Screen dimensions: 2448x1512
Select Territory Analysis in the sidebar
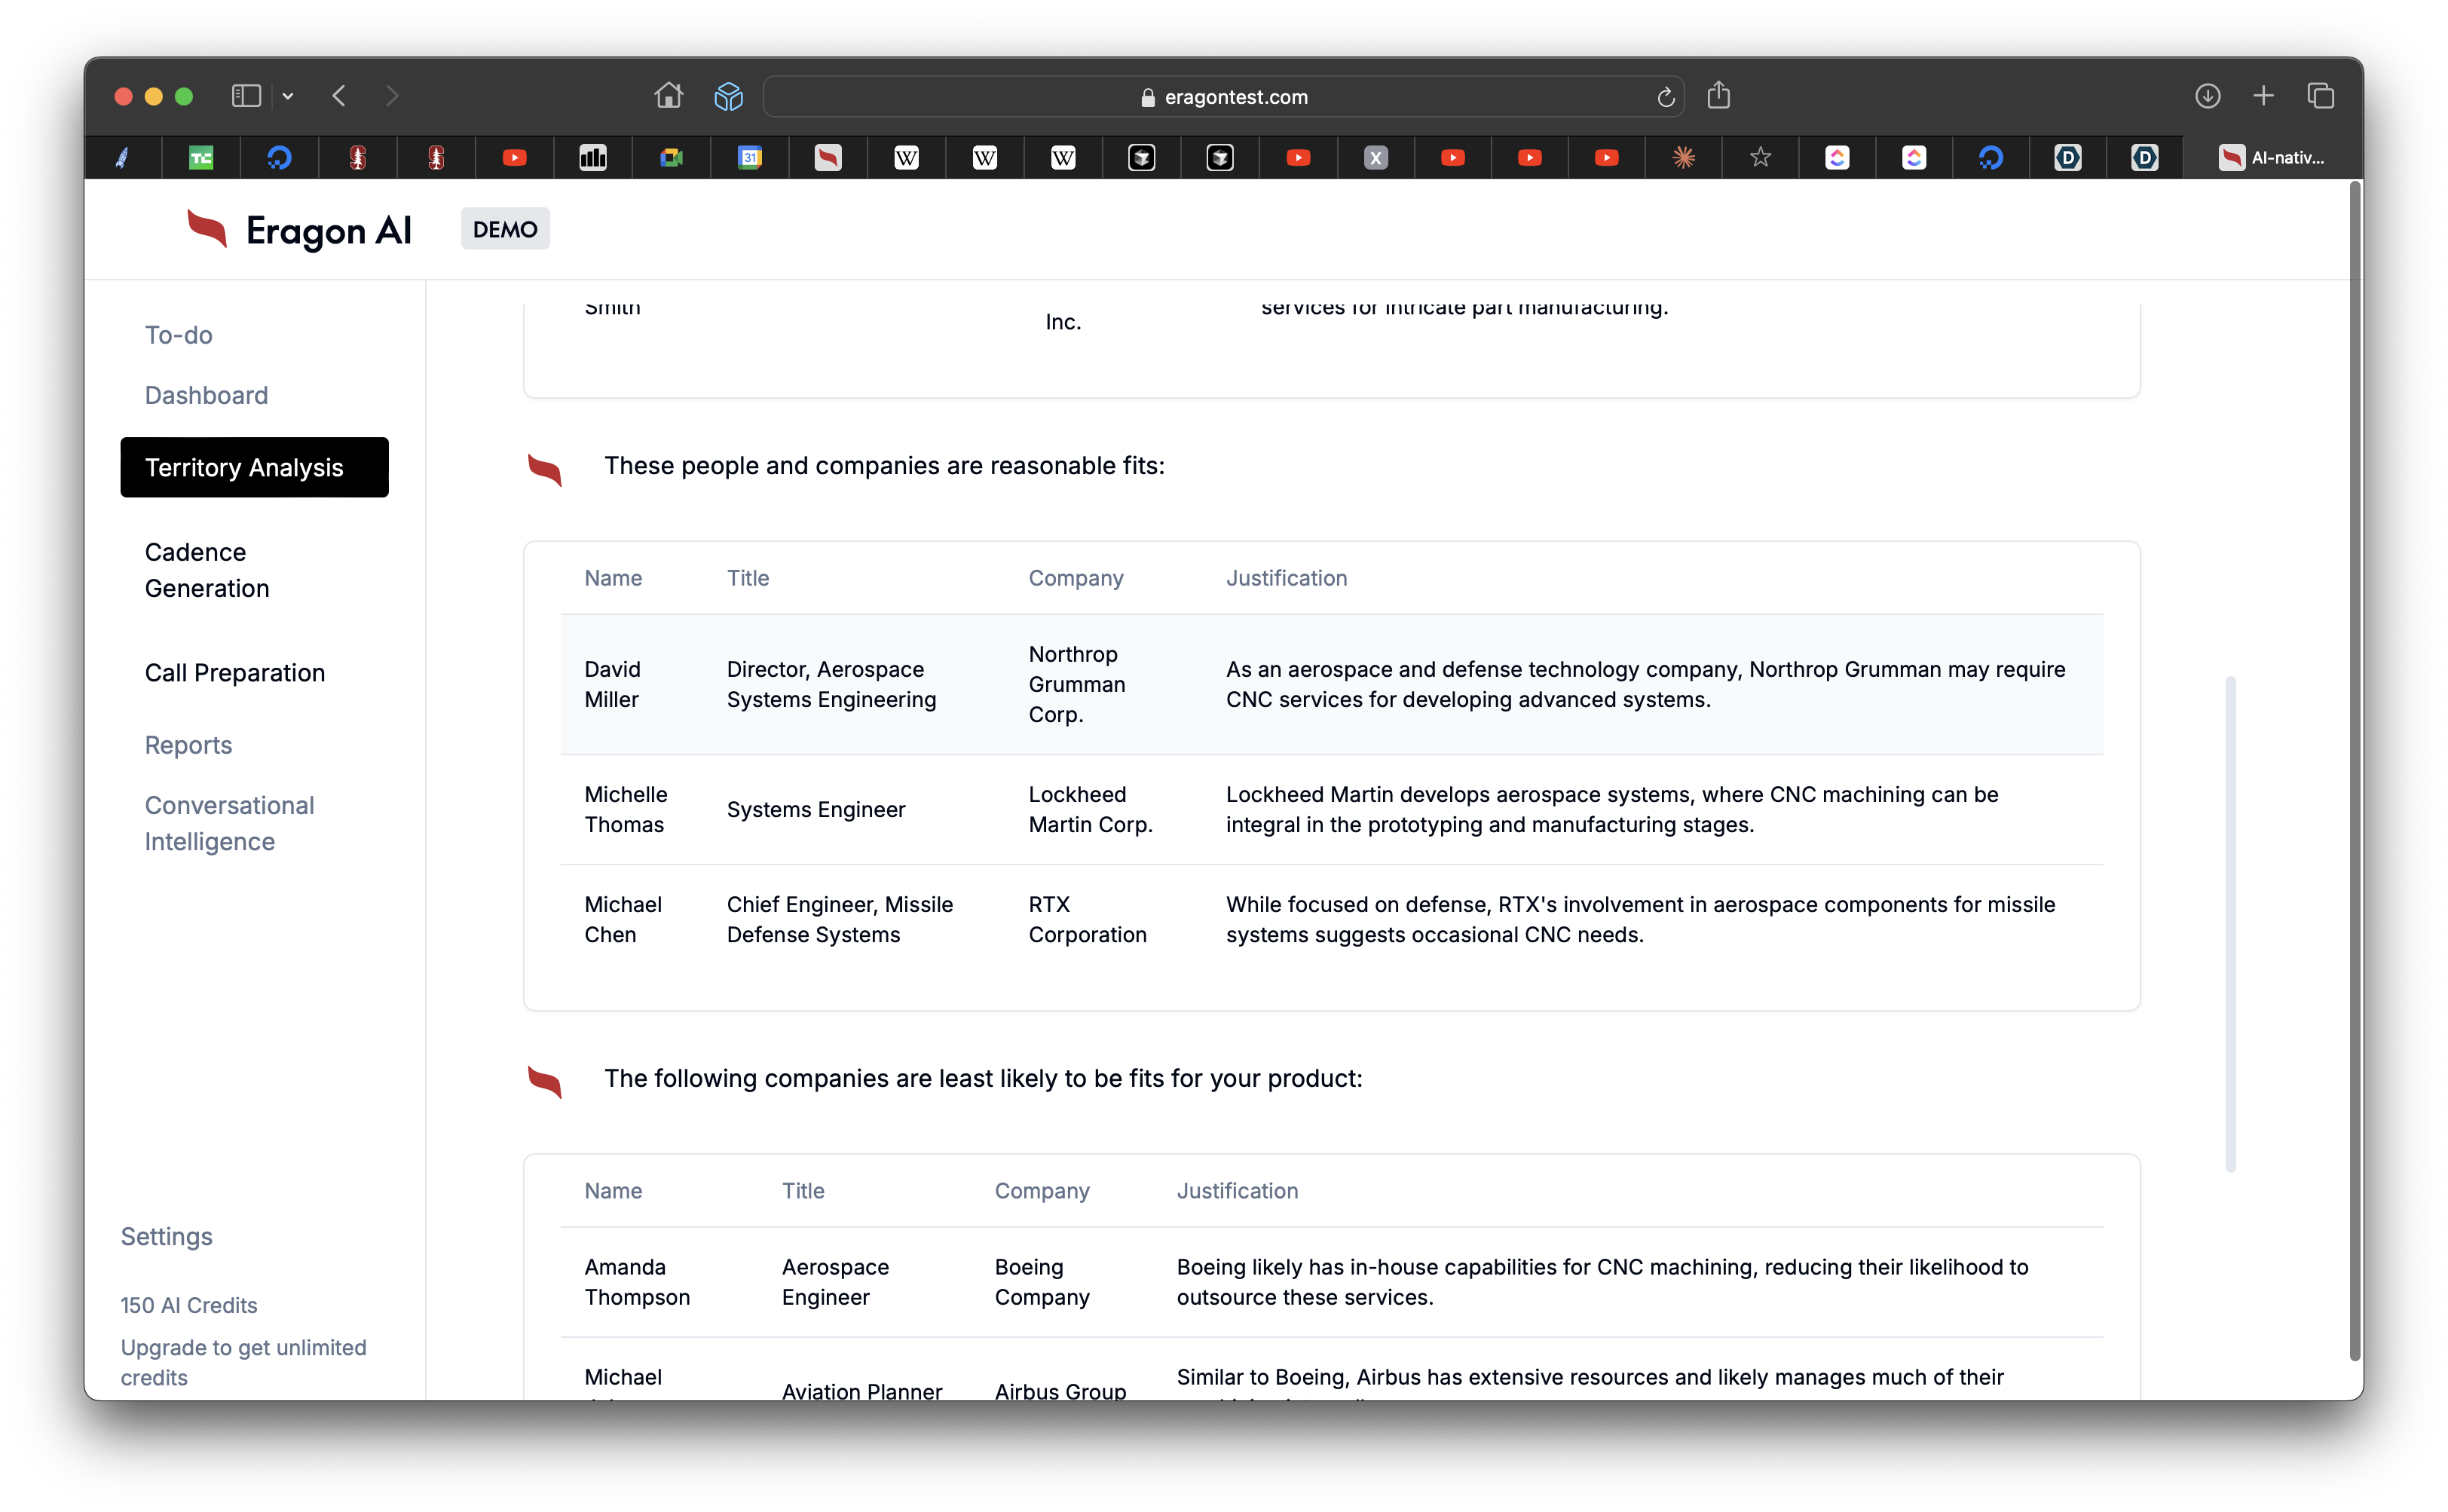click(x=254, y=467)
